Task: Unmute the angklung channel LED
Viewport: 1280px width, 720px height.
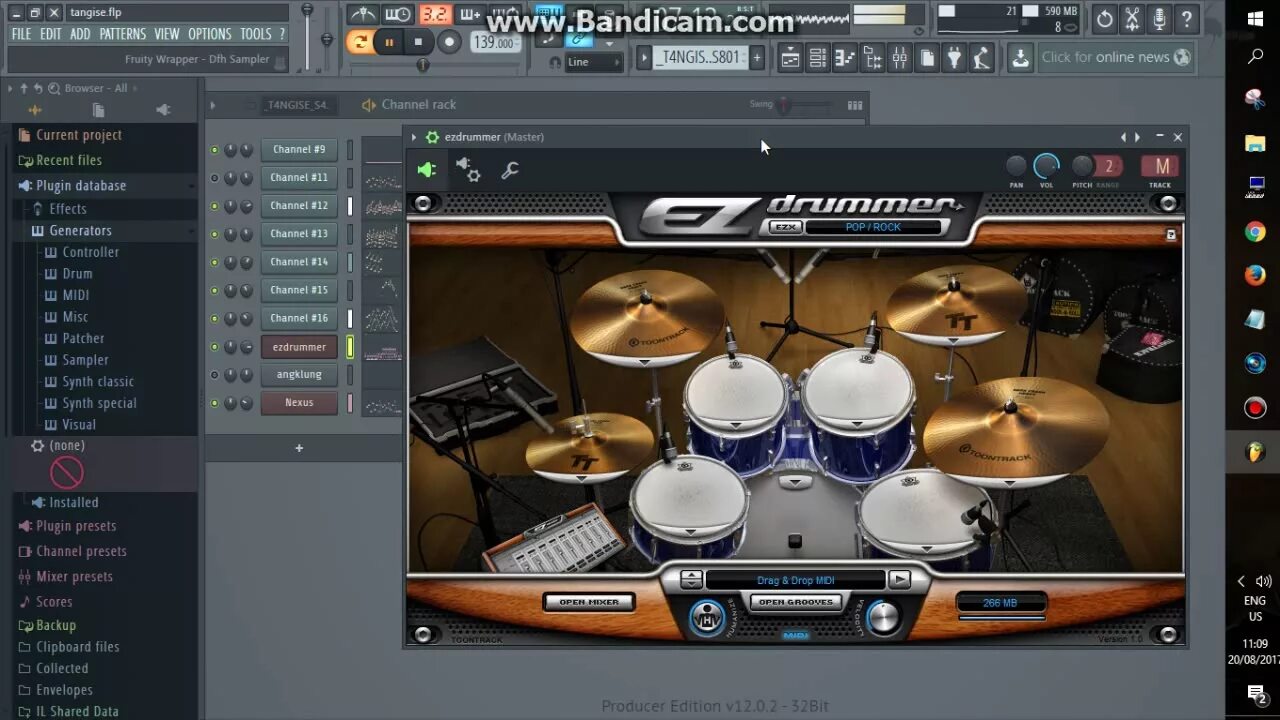Action: tap(214, 375)
